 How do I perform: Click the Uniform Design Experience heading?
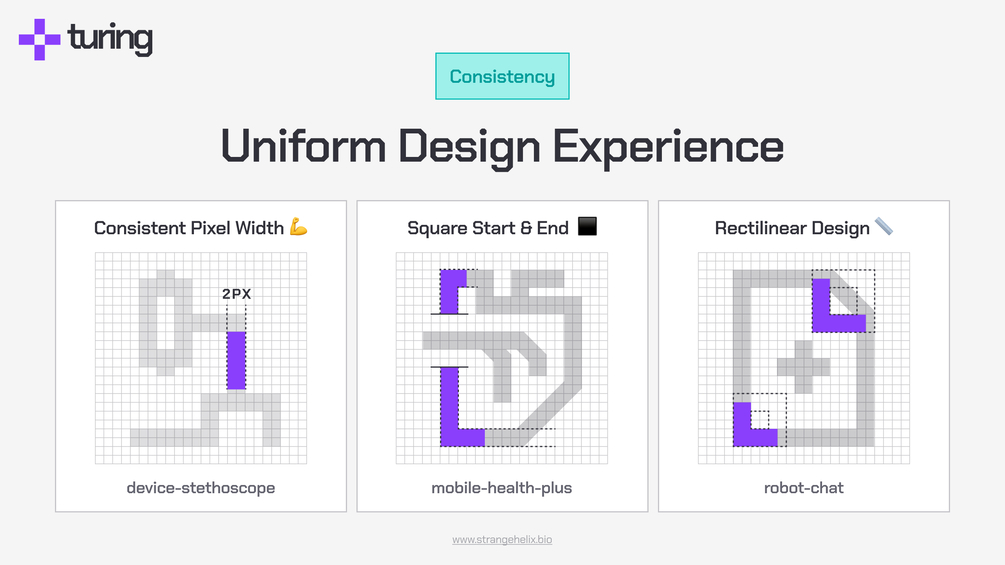tap(502, 147)
